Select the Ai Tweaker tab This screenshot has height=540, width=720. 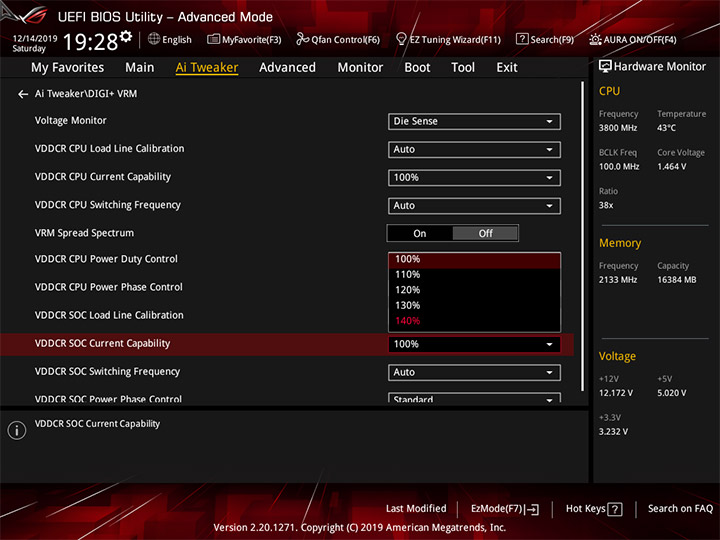click(207, 68)
